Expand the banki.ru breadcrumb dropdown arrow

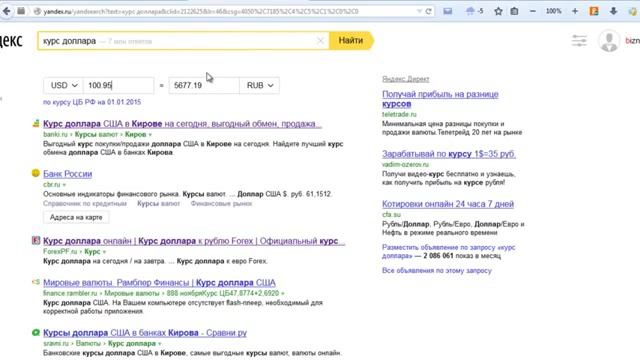pos(150,134)
